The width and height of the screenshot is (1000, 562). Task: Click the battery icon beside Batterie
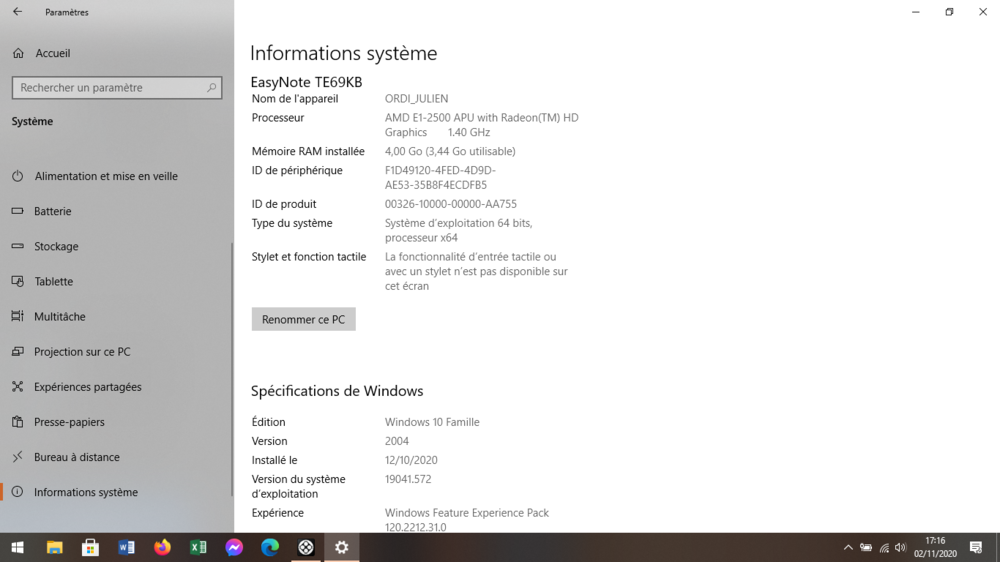point(17,211)
